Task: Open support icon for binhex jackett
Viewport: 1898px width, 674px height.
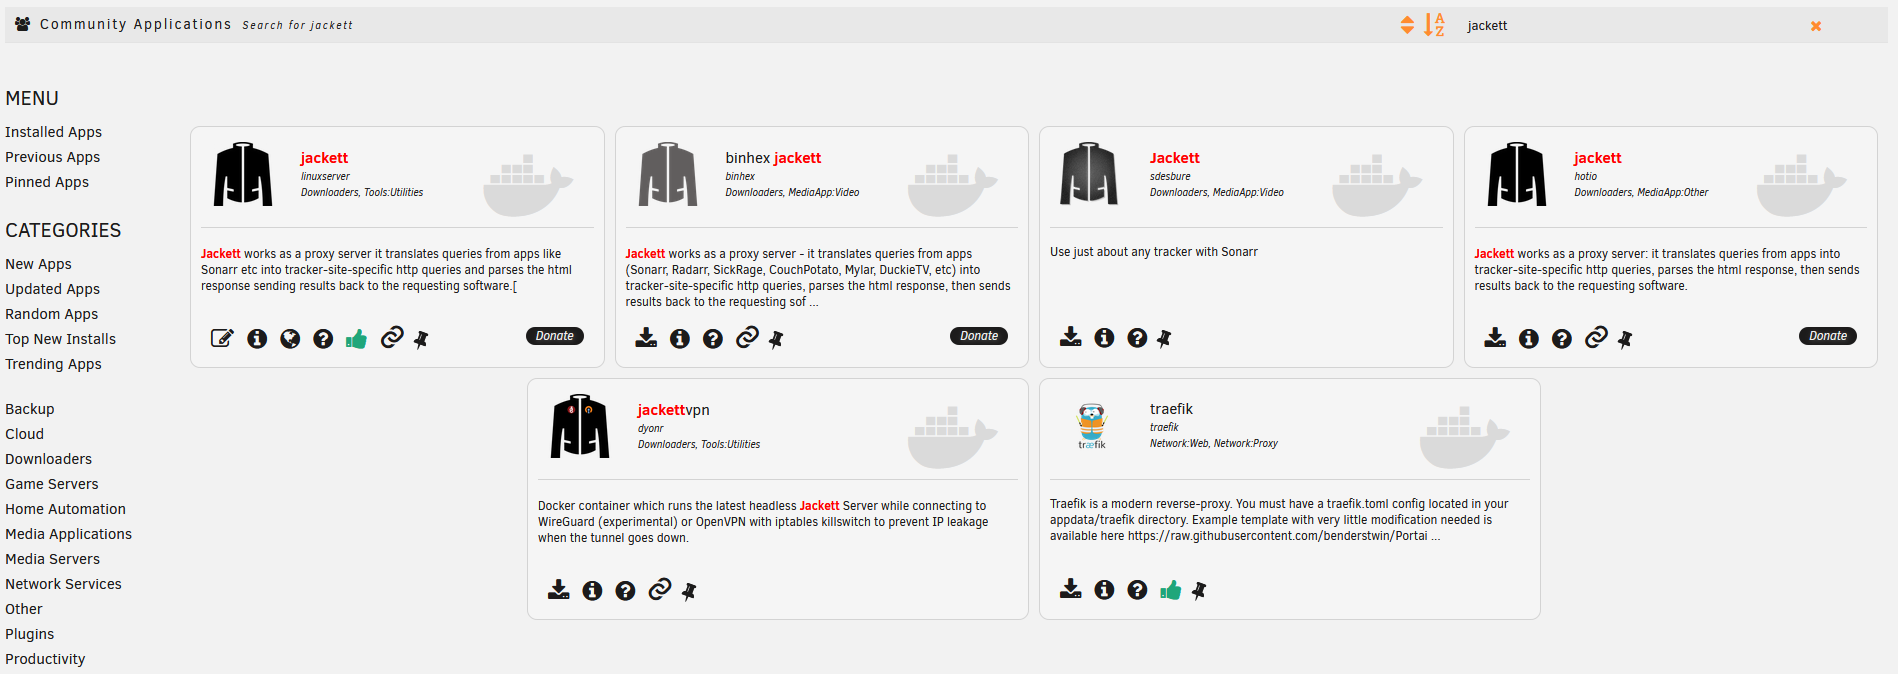Action: click(x=713, y=339)
